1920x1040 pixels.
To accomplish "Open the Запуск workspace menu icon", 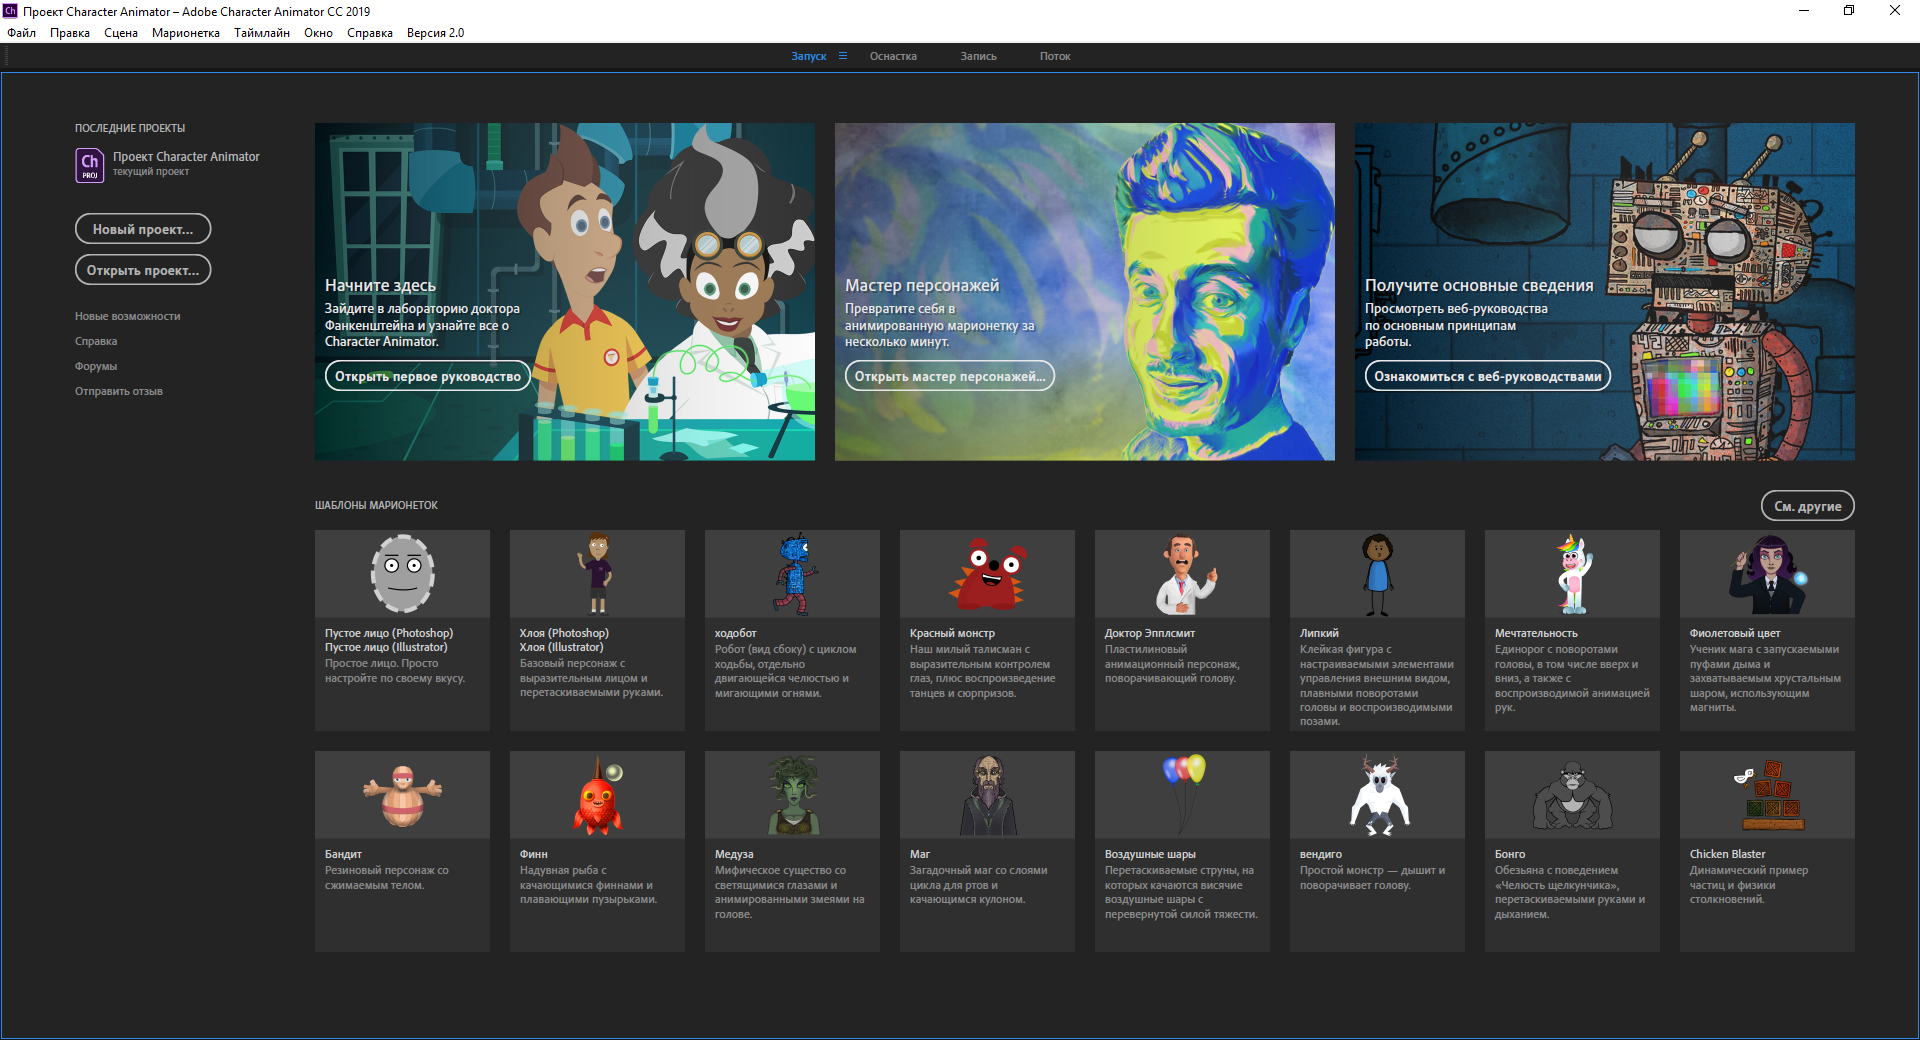I will click(843, 56).
